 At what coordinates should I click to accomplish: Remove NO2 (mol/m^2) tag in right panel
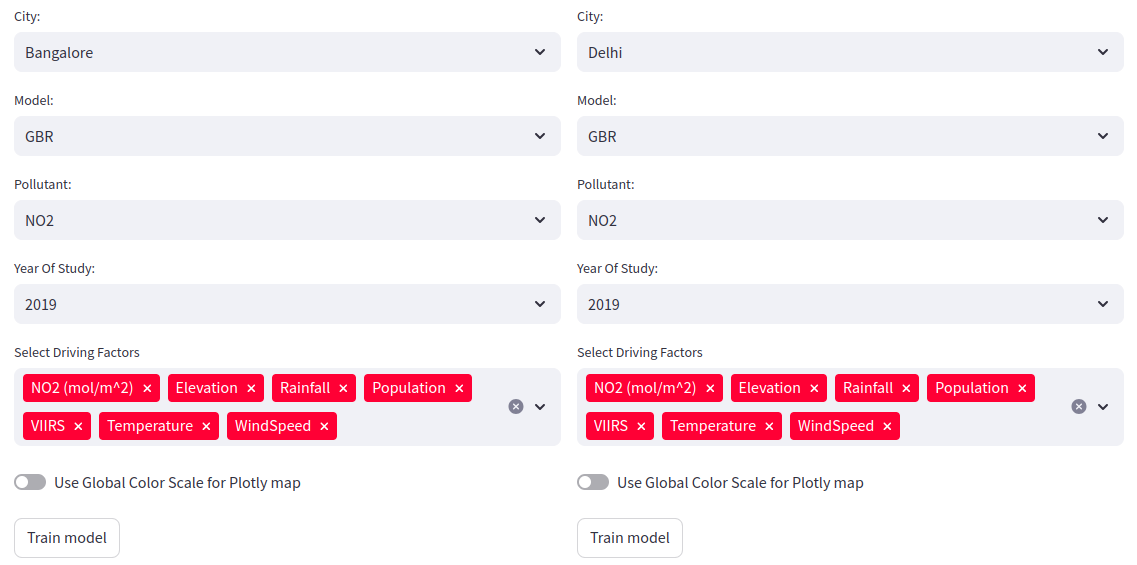pos(710,388)
